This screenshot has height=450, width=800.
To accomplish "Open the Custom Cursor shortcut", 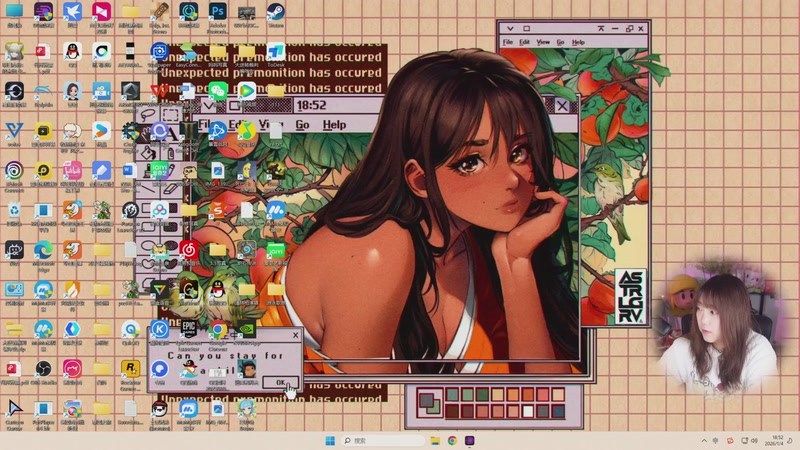I will pyautogui.click(x=14, y=408).
